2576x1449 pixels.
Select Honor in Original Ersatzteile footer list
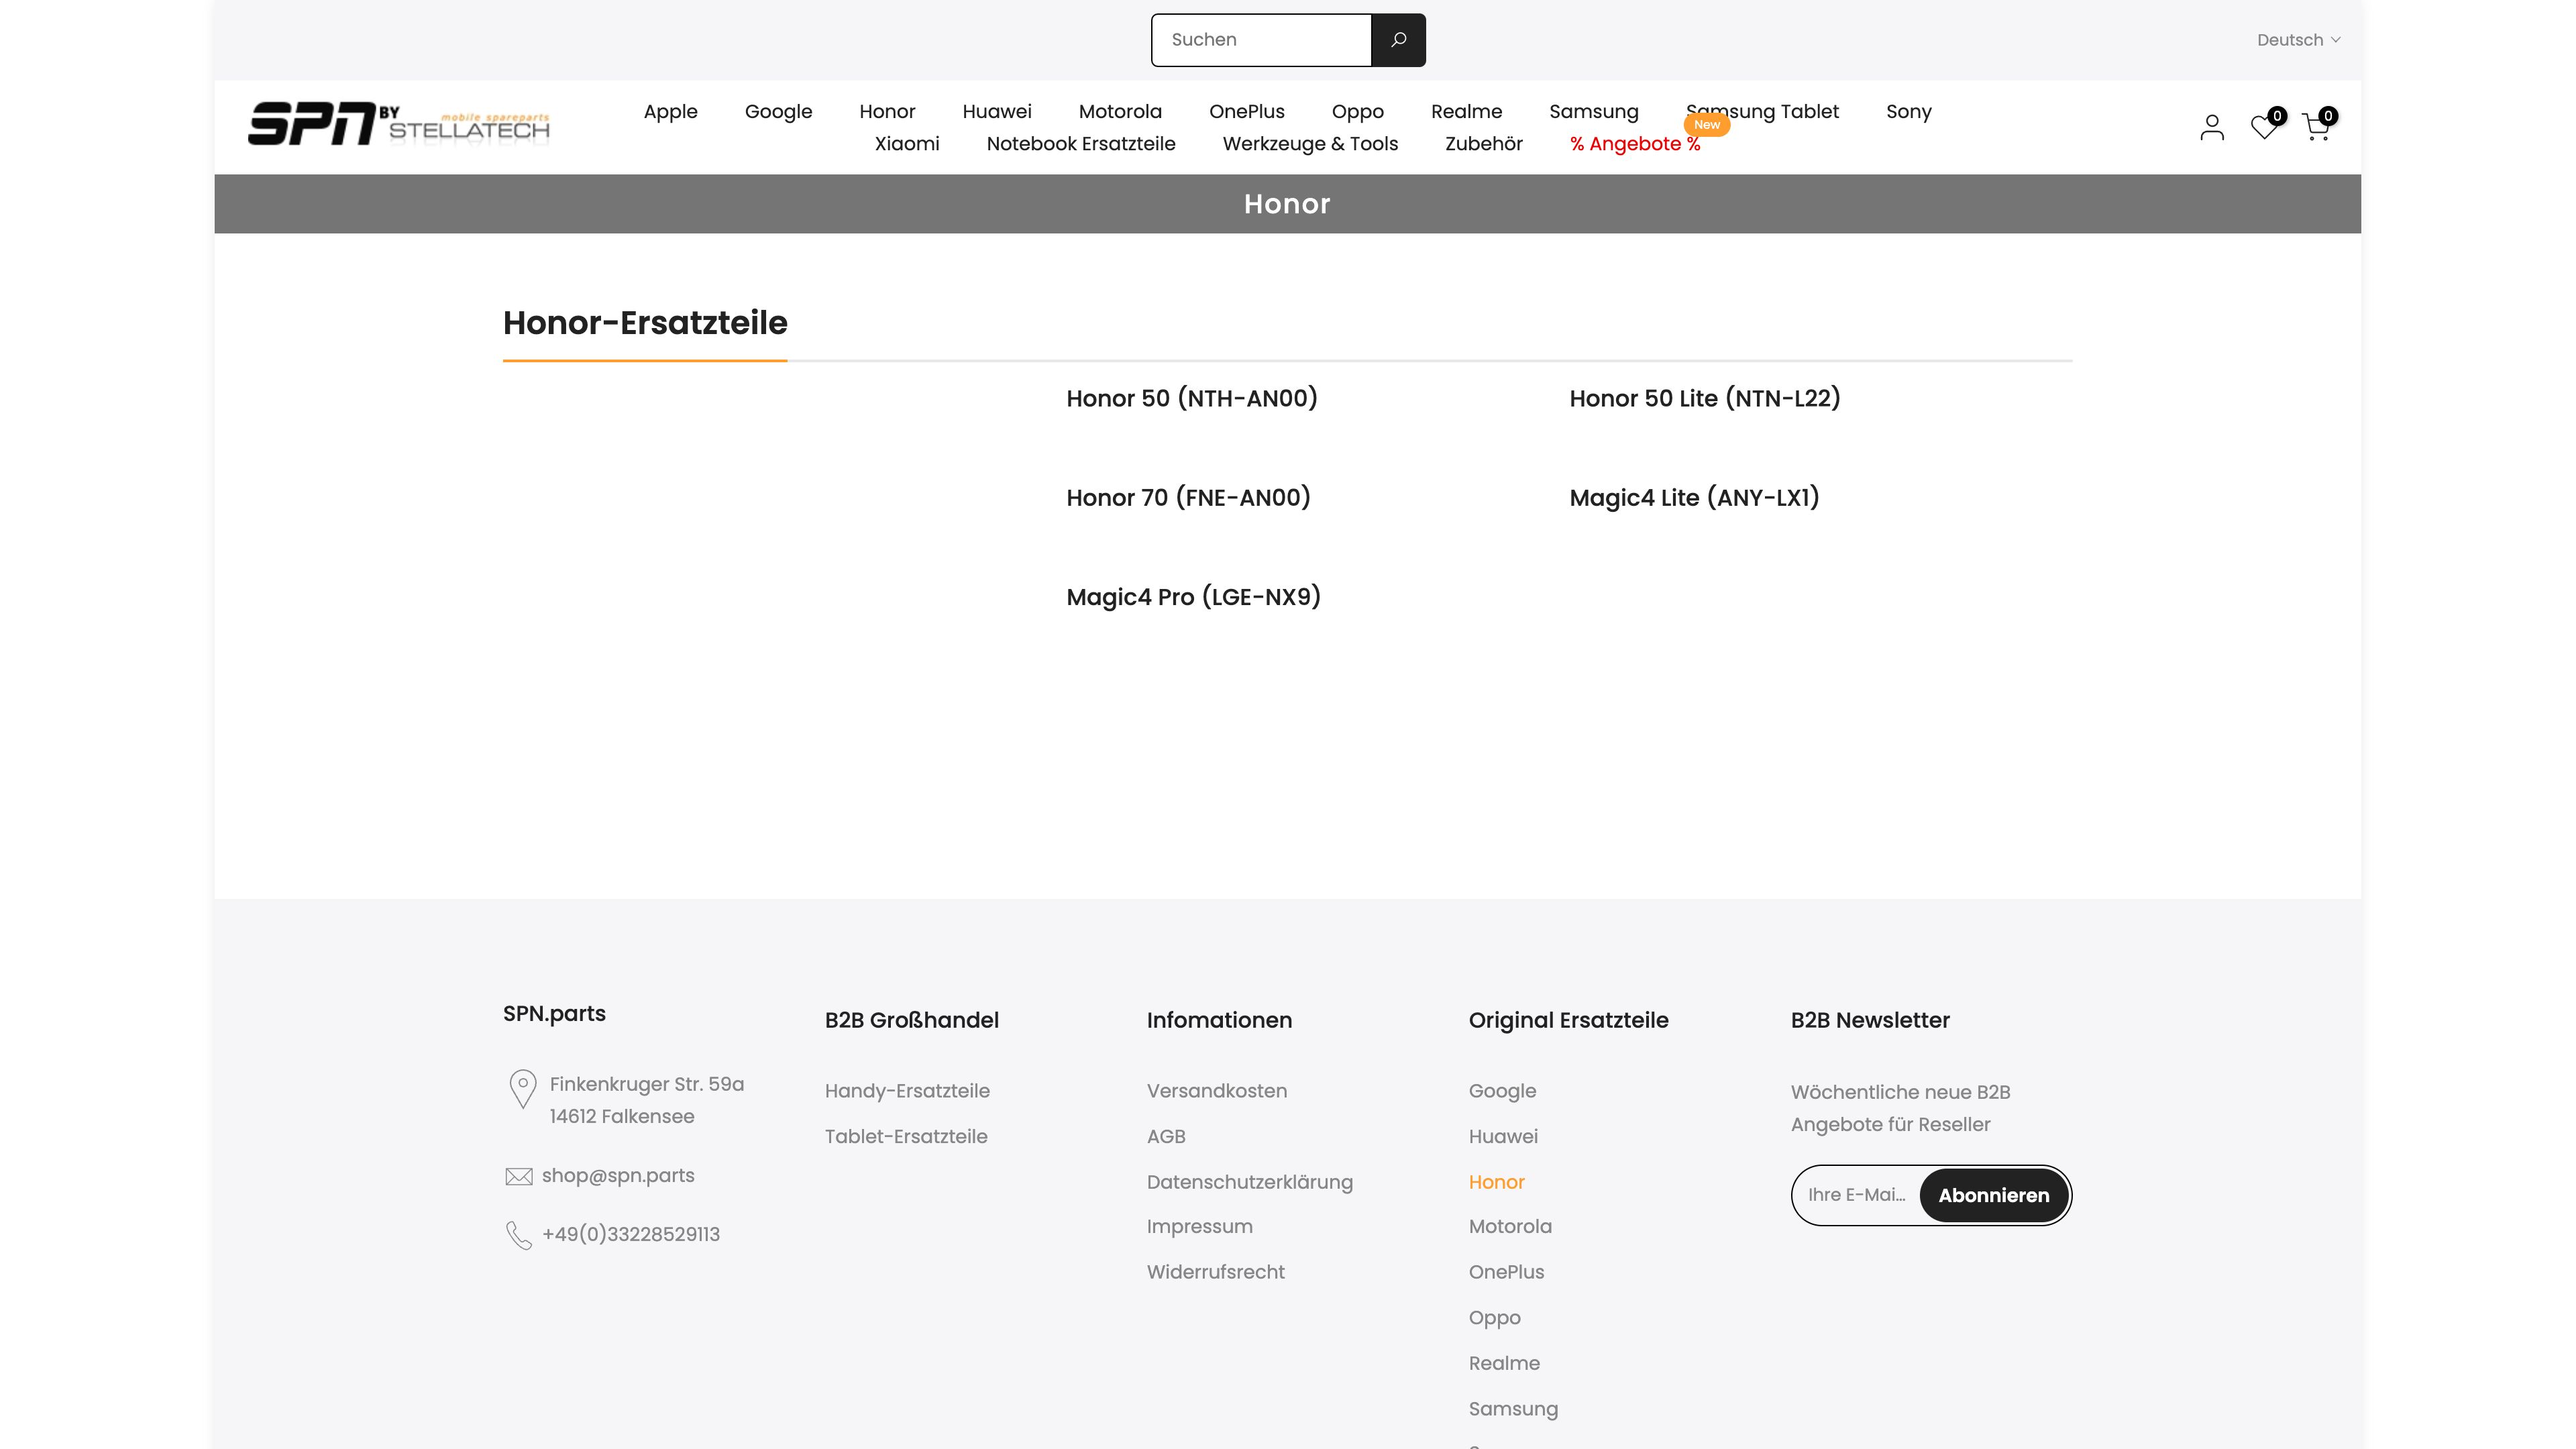tap(1496, 1181)
